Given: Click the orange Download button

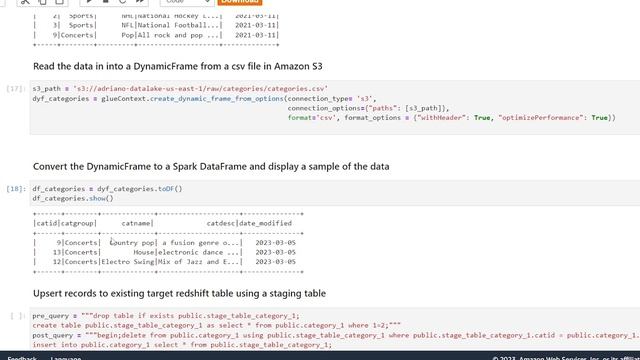Looking at the screenshot, I should coord(240,2).
